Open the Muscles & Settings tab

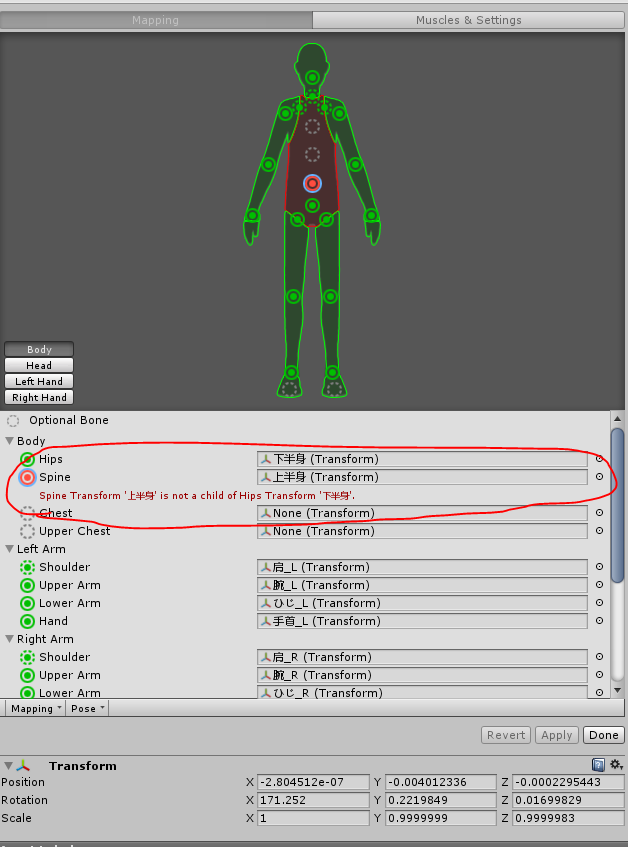click(x=468, y=20)
